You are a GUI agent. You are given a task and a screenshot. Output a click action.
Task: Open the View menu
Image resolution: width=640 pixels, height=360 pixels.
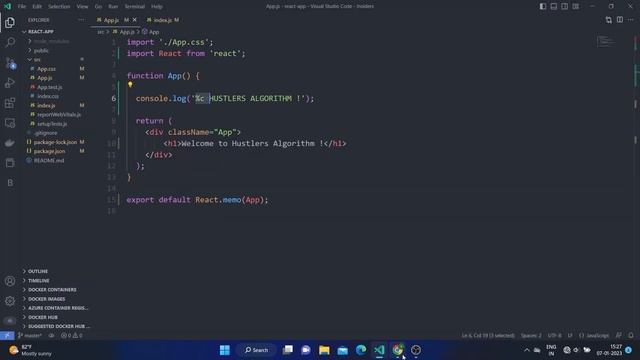coord(82,7)
